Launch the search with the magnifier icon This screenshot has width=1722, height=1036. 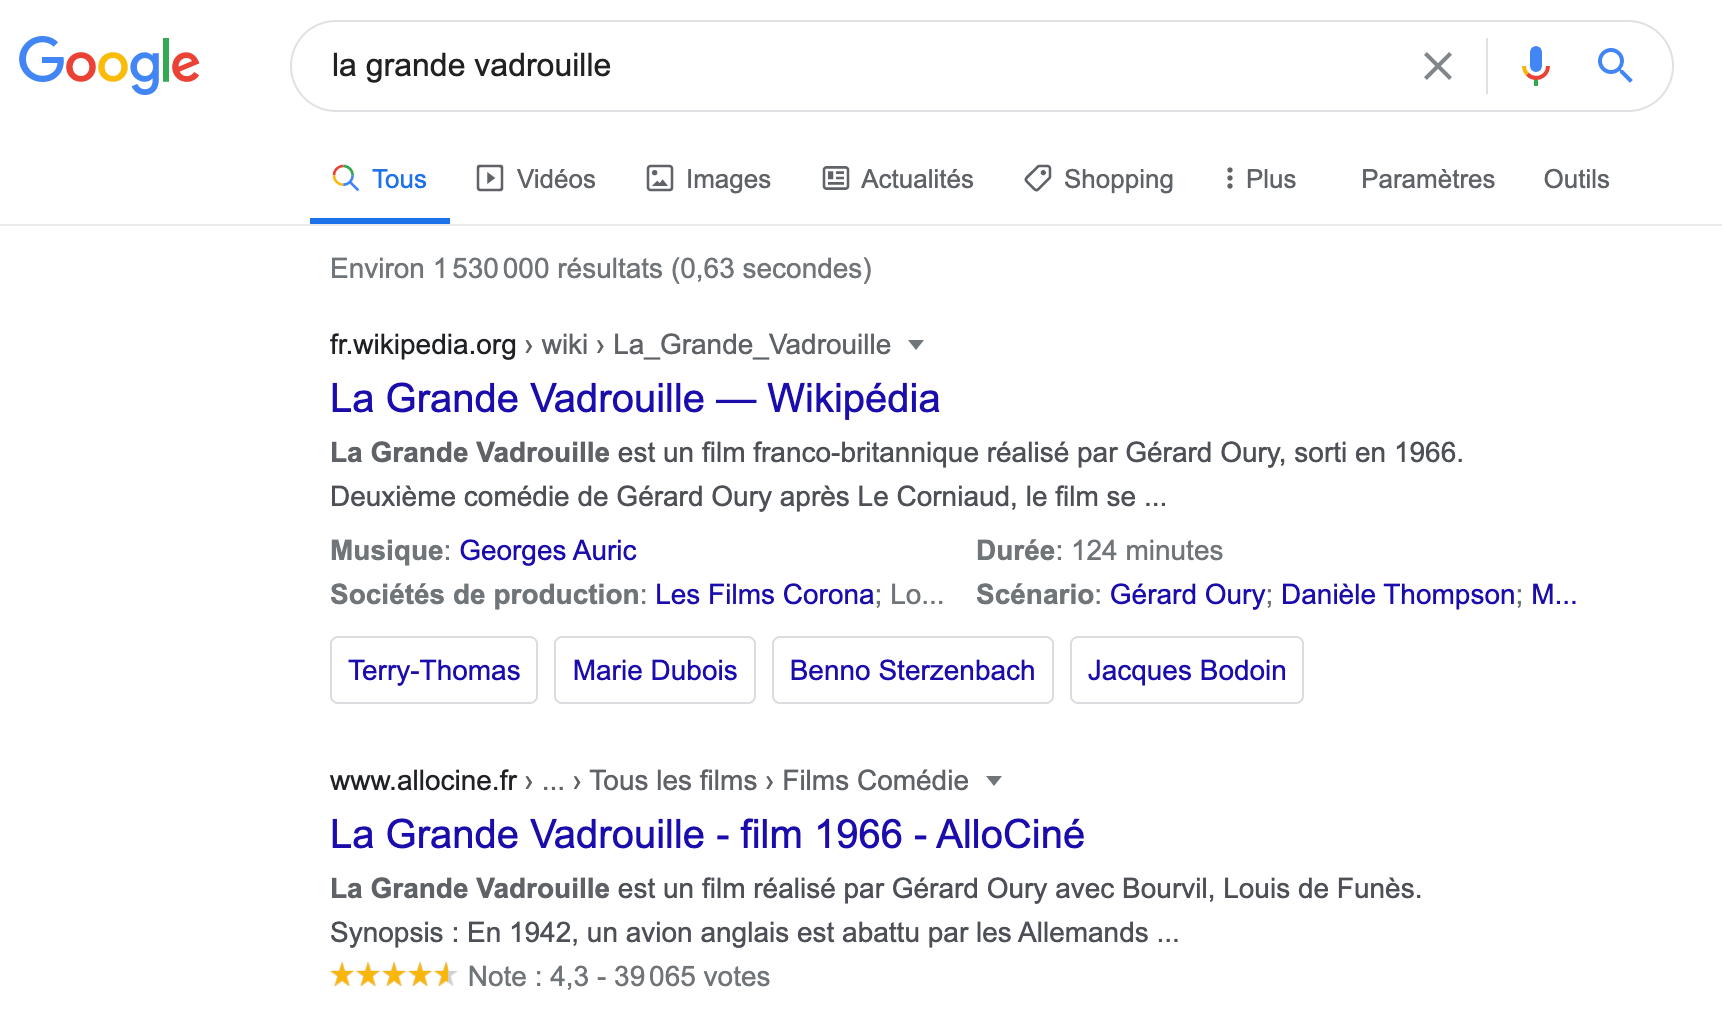1614,66
